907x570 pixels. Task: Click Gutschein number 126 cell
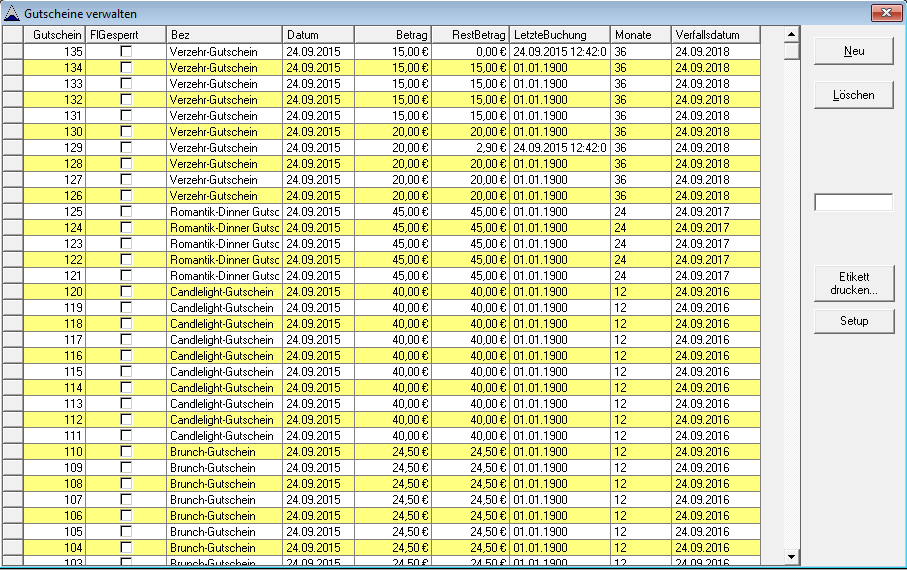click(54, 196)
